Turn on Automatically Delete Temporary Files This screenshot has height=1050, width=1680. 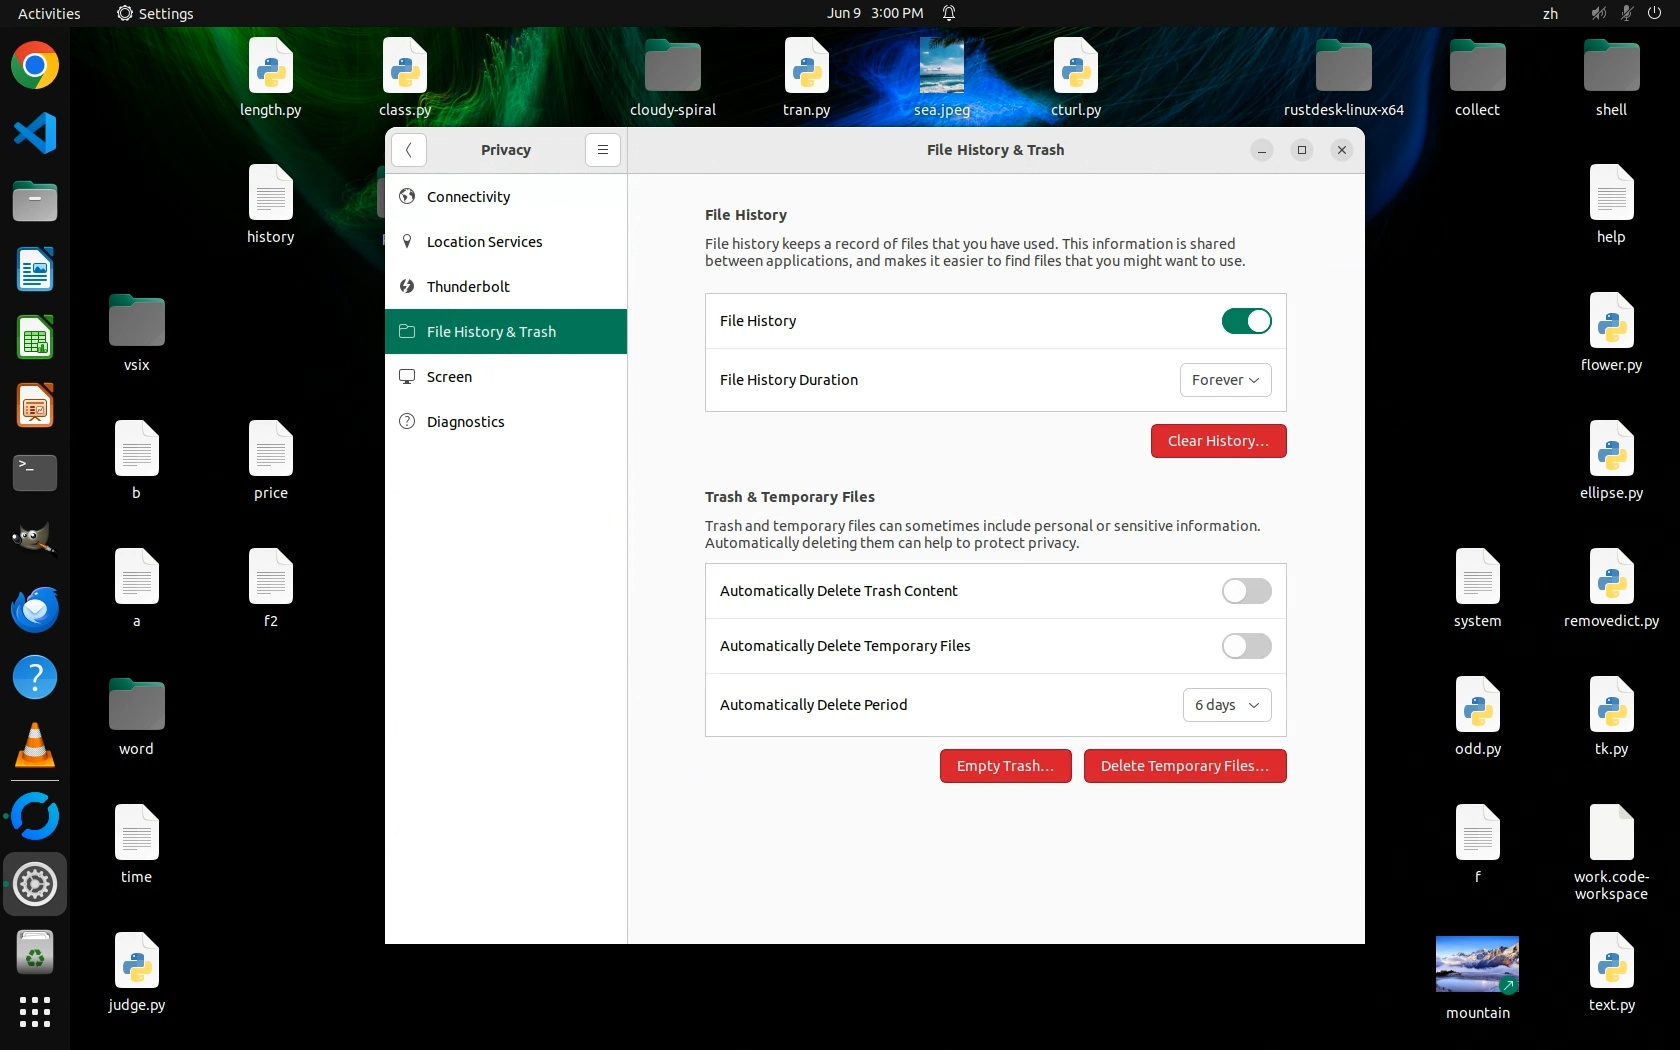1246,646
